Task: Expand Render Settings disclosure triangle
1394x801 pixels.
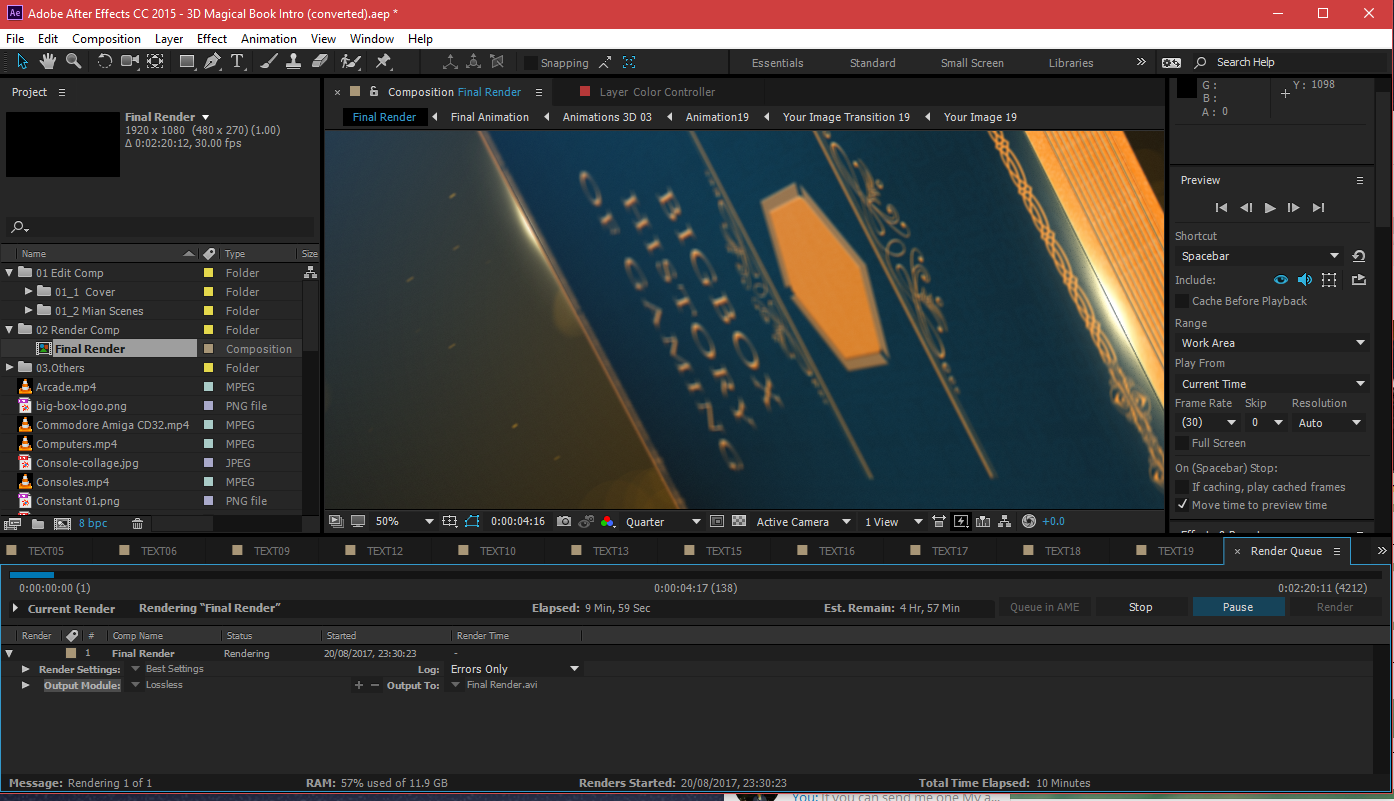Action: click(26, 669)
